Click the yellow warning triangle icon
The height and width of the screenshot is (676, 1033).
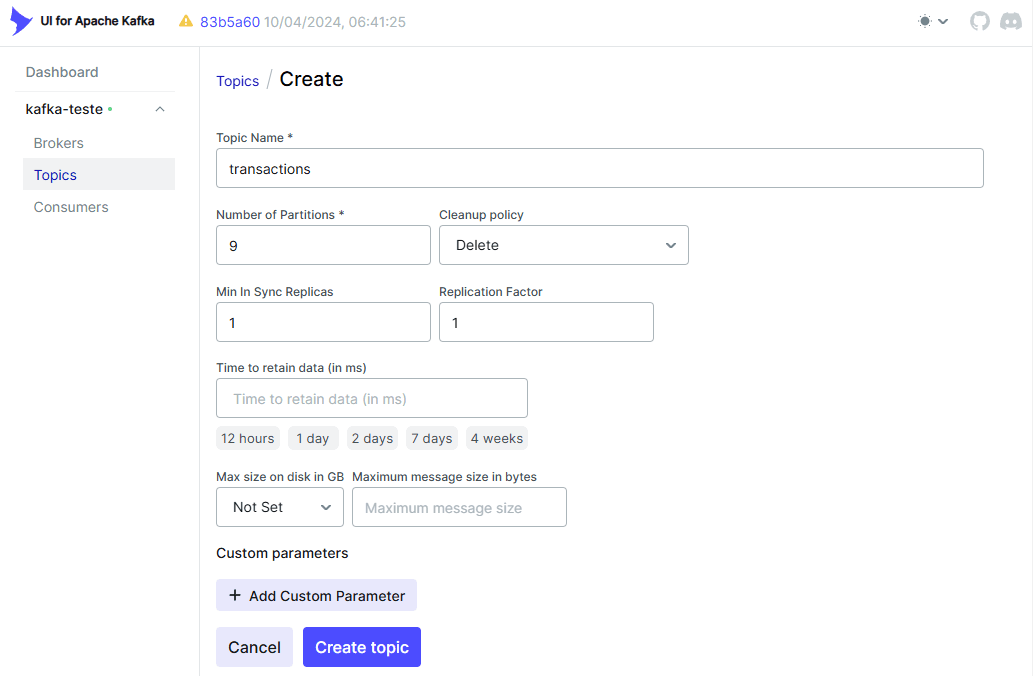pos(186,21)
